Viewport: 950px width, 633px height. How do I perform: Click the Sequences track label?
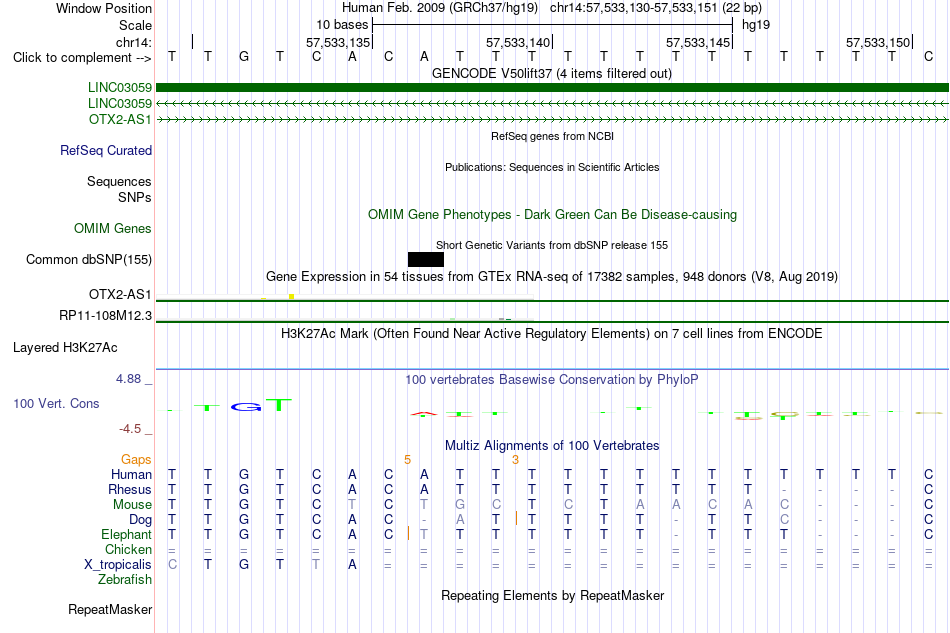tap(119, 181)
